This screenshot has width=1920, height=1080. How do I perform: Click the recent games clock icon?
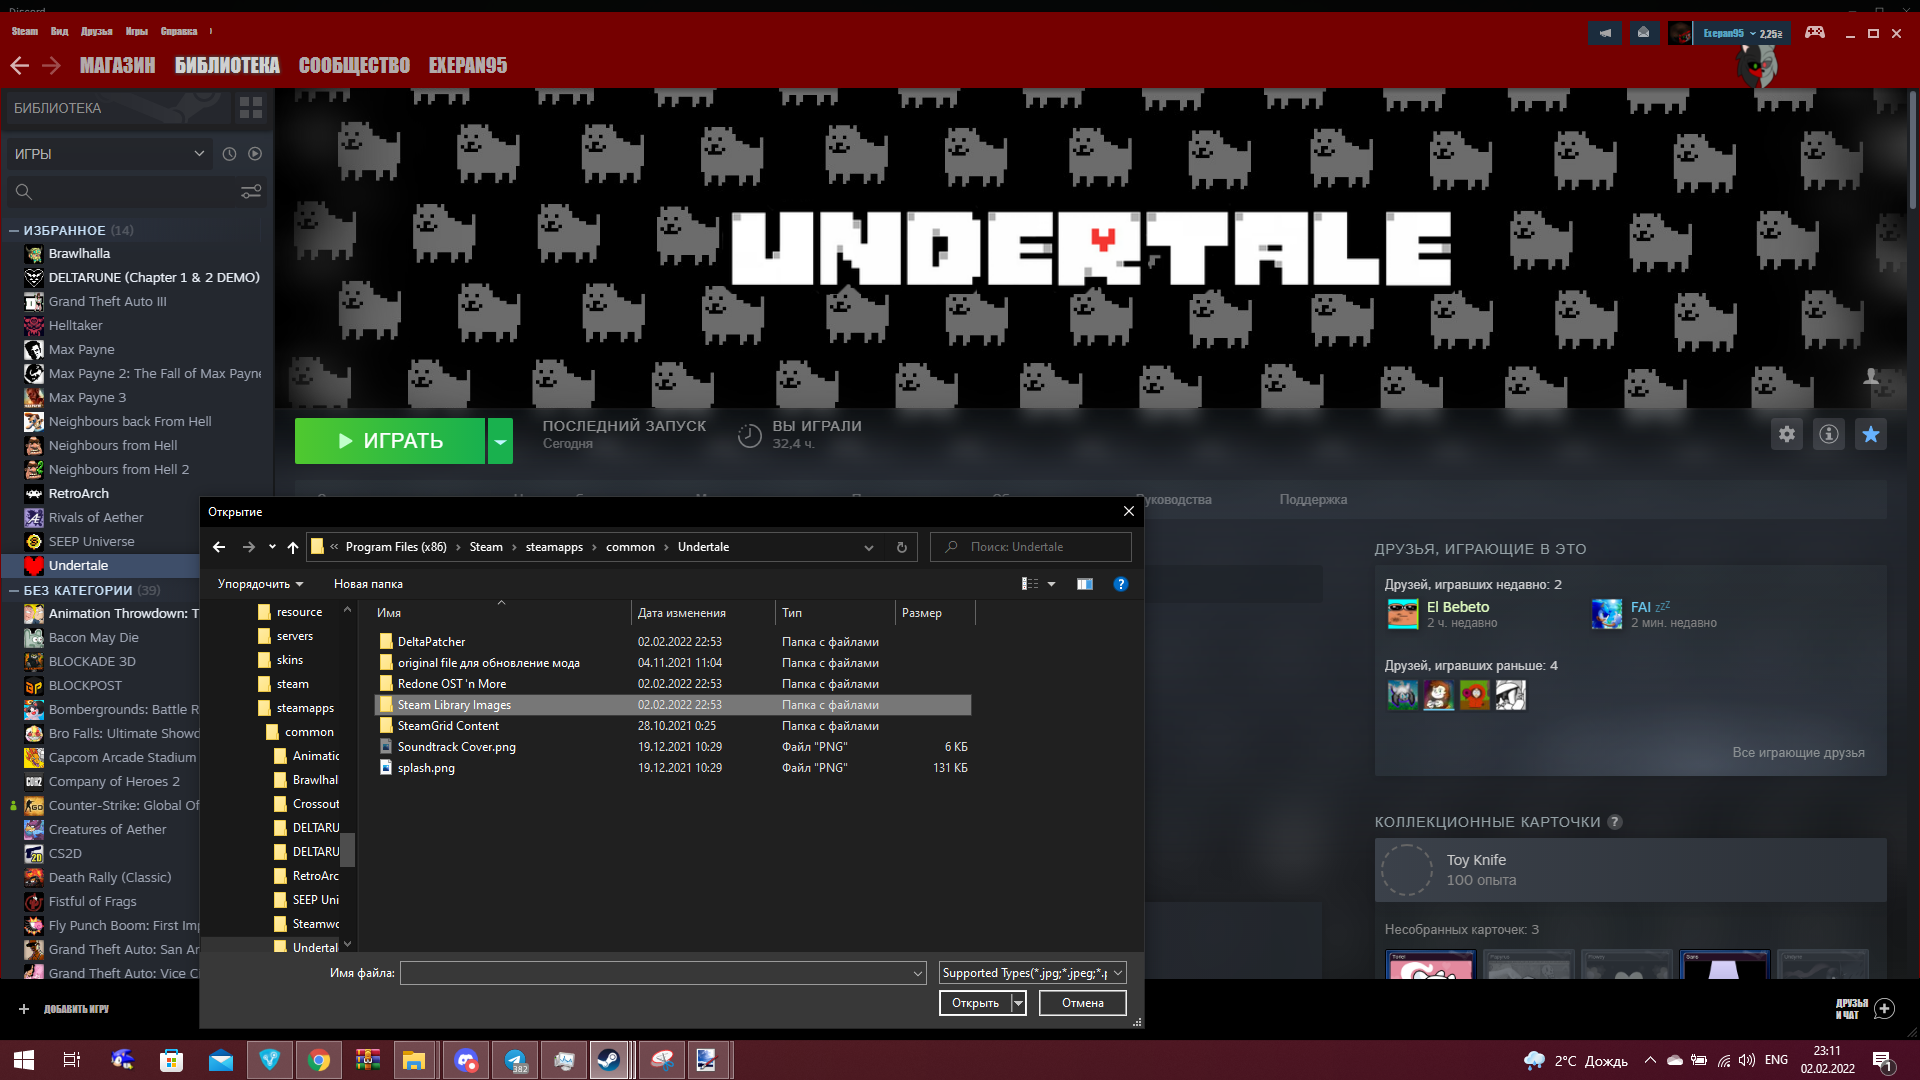pyautogui.click(x=229, y=154)
